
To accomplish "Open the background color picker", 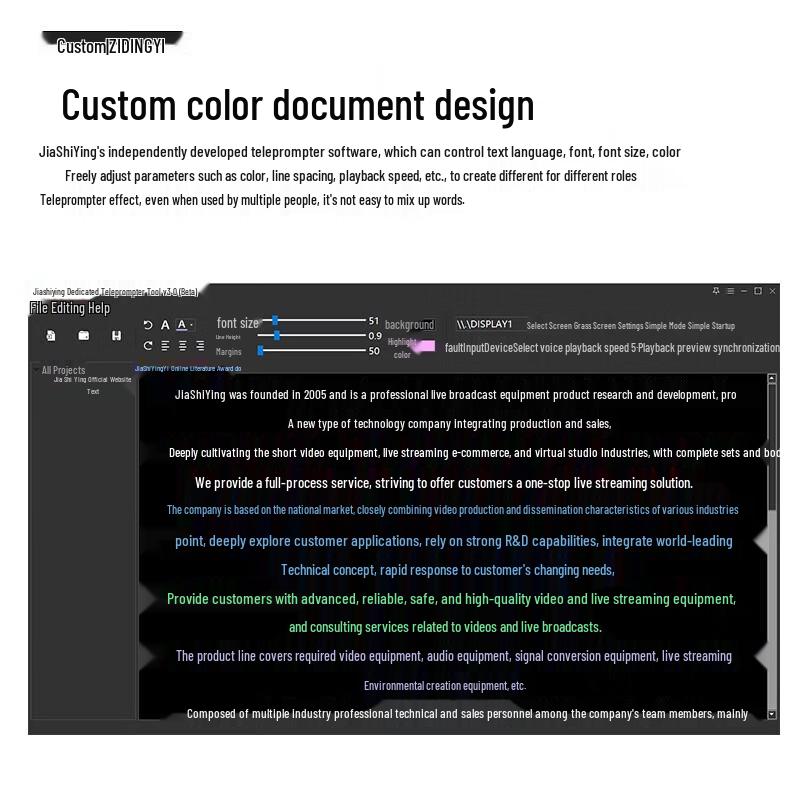I will click(x=409, y=324).
